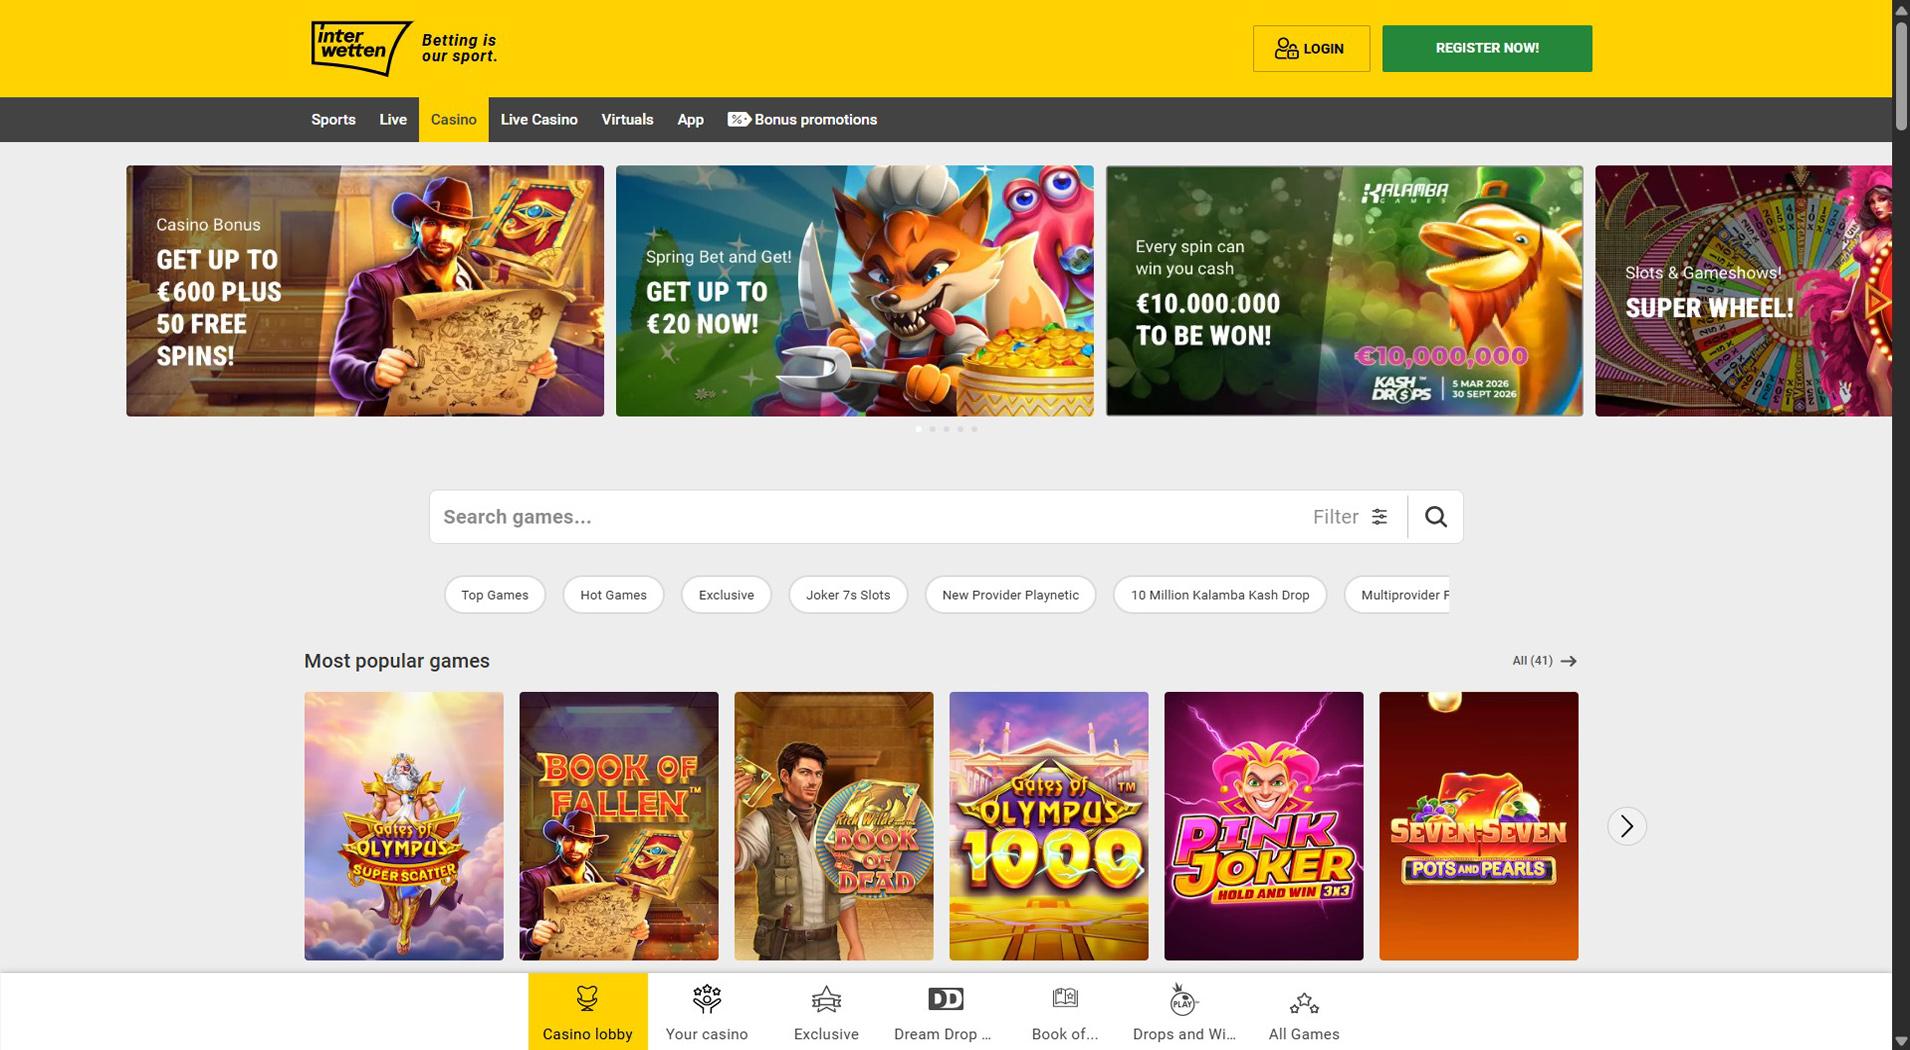Select the Your casino icon
This screenshot has height=1050, width=1910.
[706, 1008]
